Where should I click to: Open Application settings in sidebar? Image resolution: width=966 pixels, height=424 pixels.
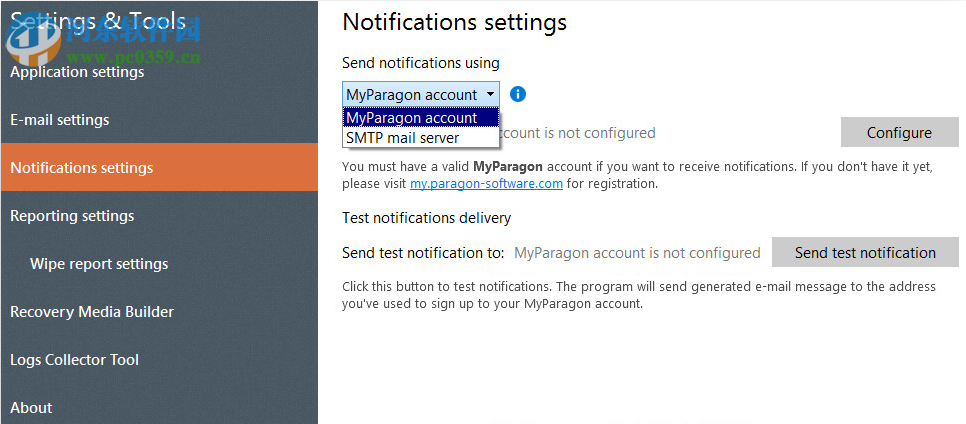tap(77, 72)
